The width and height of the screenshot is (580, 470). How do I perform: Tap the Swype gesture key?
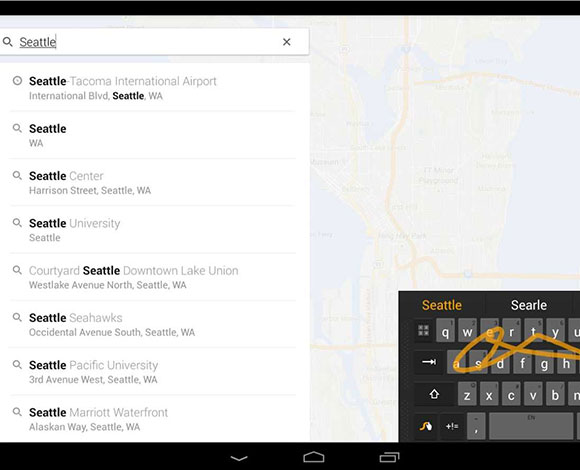pos(425,426)
